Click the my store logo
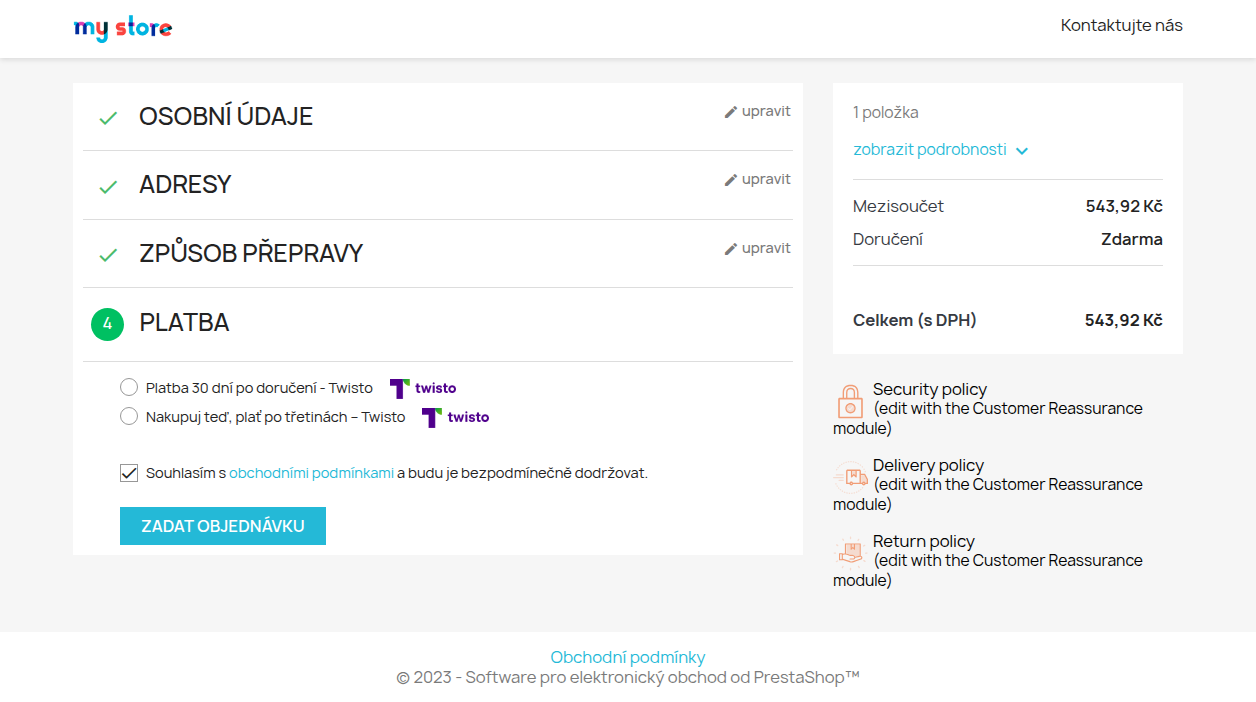The width and height of the screenshot is (1256, 702). pos(123,29)
